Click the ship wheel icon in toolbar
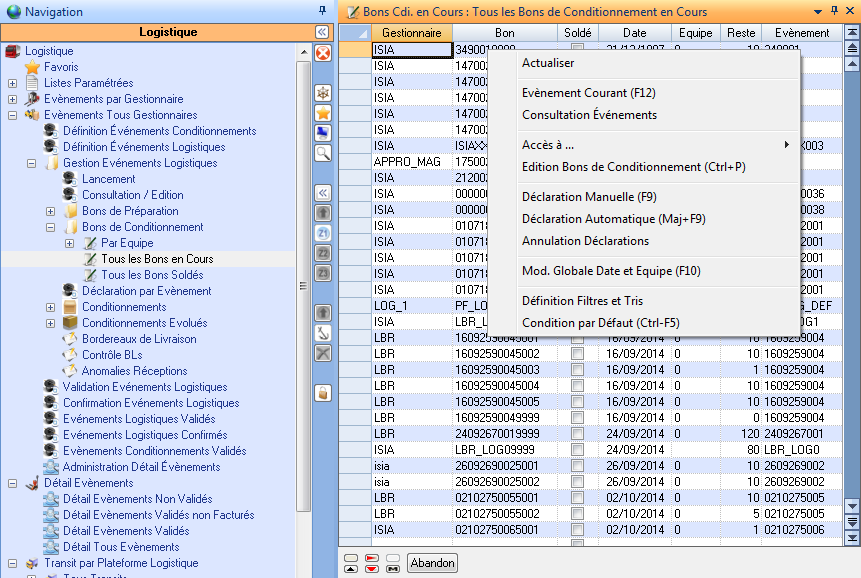The width and height of the screenshot is (861, 578). click(323, 93)
